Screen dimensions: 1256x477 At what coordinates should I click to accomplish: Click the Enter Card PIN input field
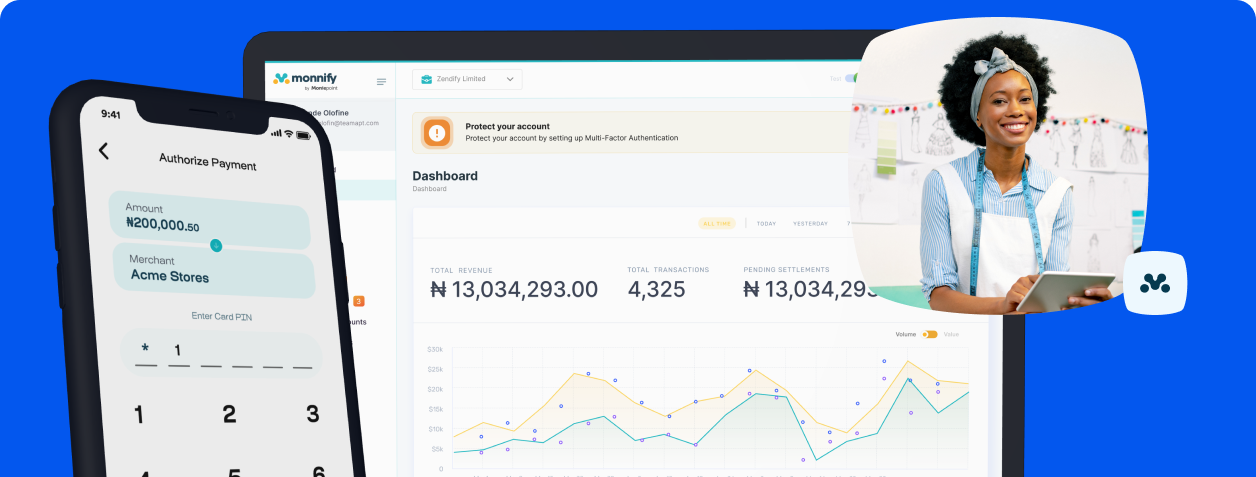tap(222, 353)
